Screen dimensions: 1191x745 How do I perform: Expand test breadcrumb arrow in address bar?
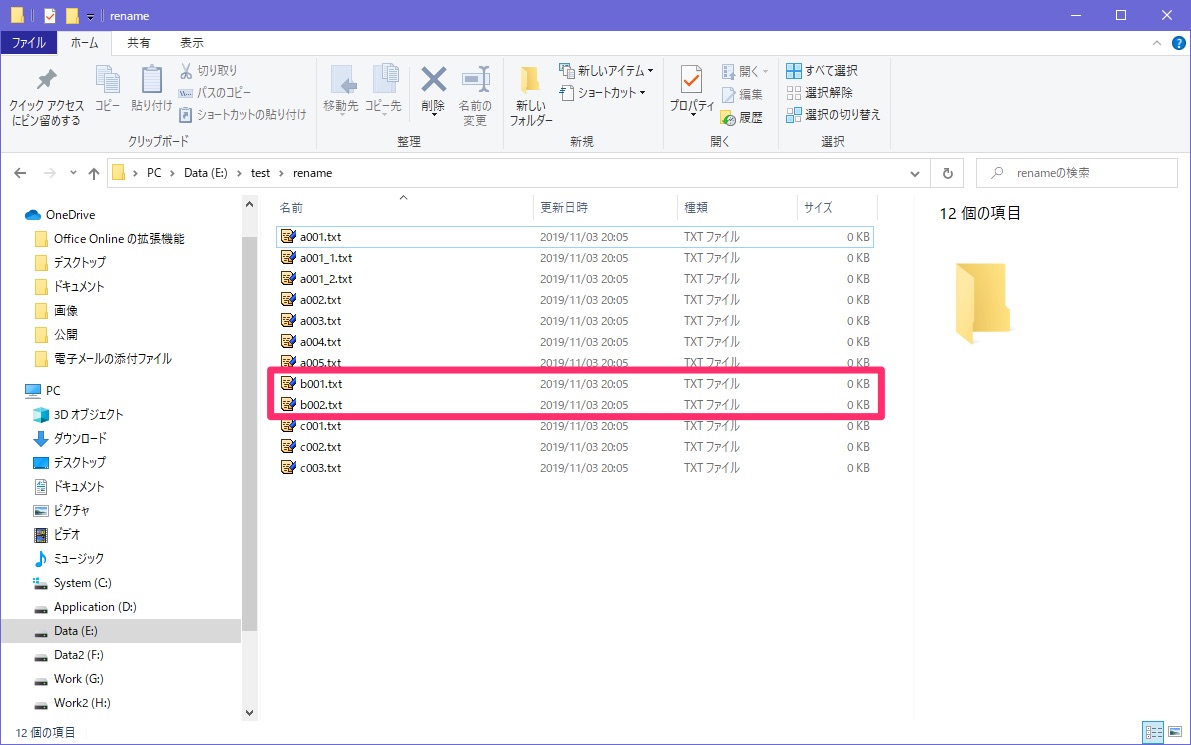pos(281,173)
